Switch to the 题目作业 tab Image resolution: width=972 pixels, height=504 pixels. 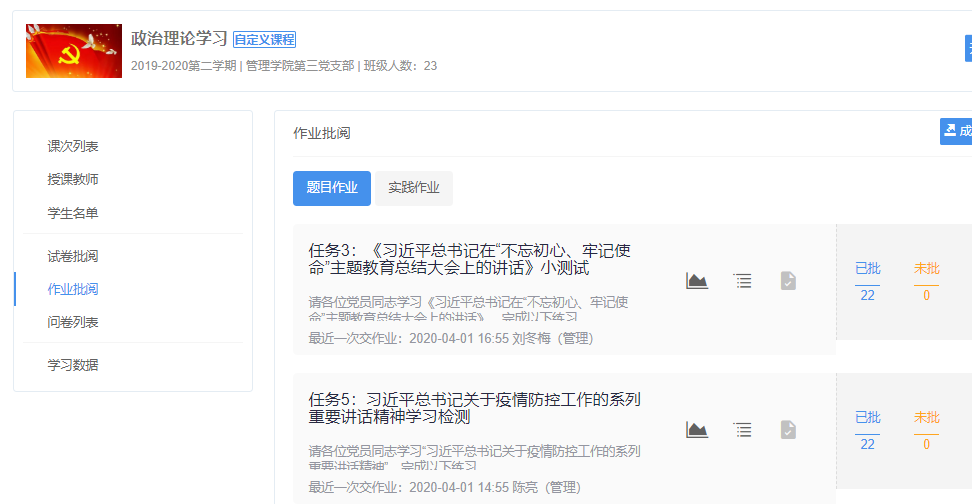click(x=331, y=188)
